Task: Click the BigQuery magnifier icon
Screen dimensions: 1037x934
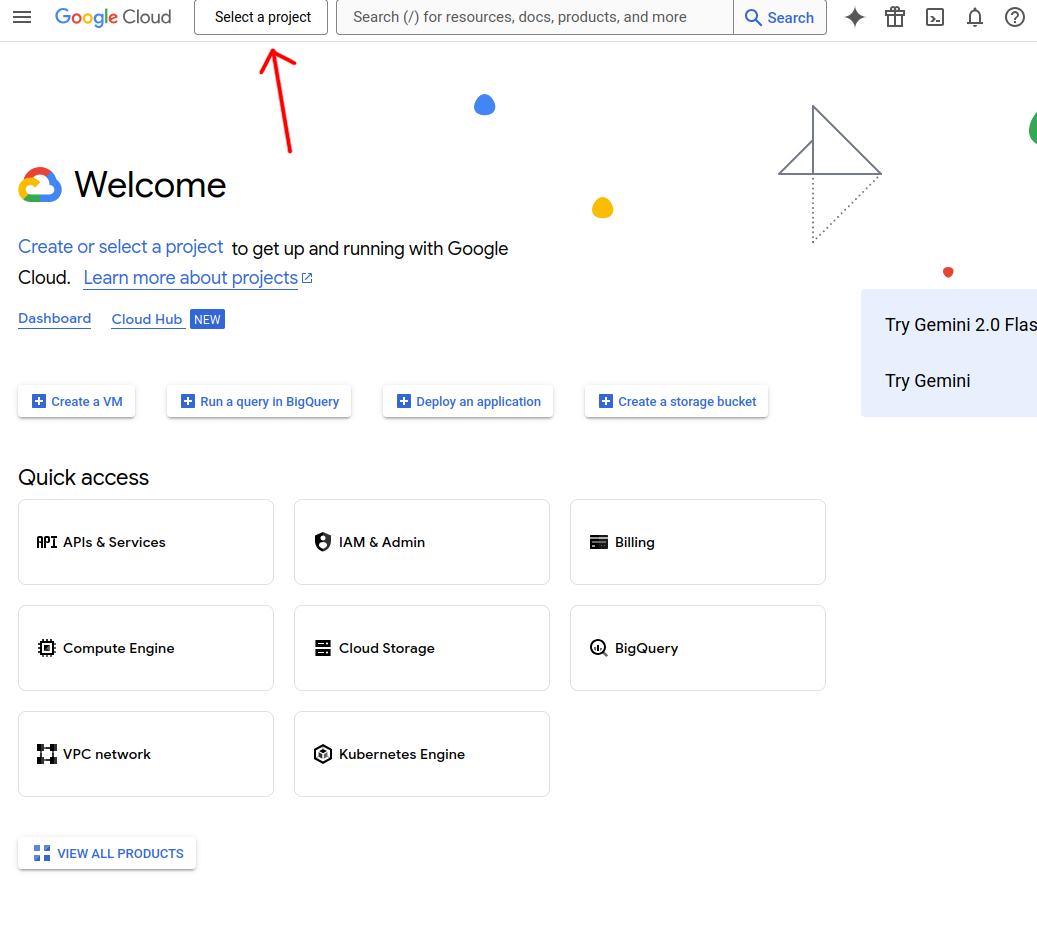Action: point(599,648)
